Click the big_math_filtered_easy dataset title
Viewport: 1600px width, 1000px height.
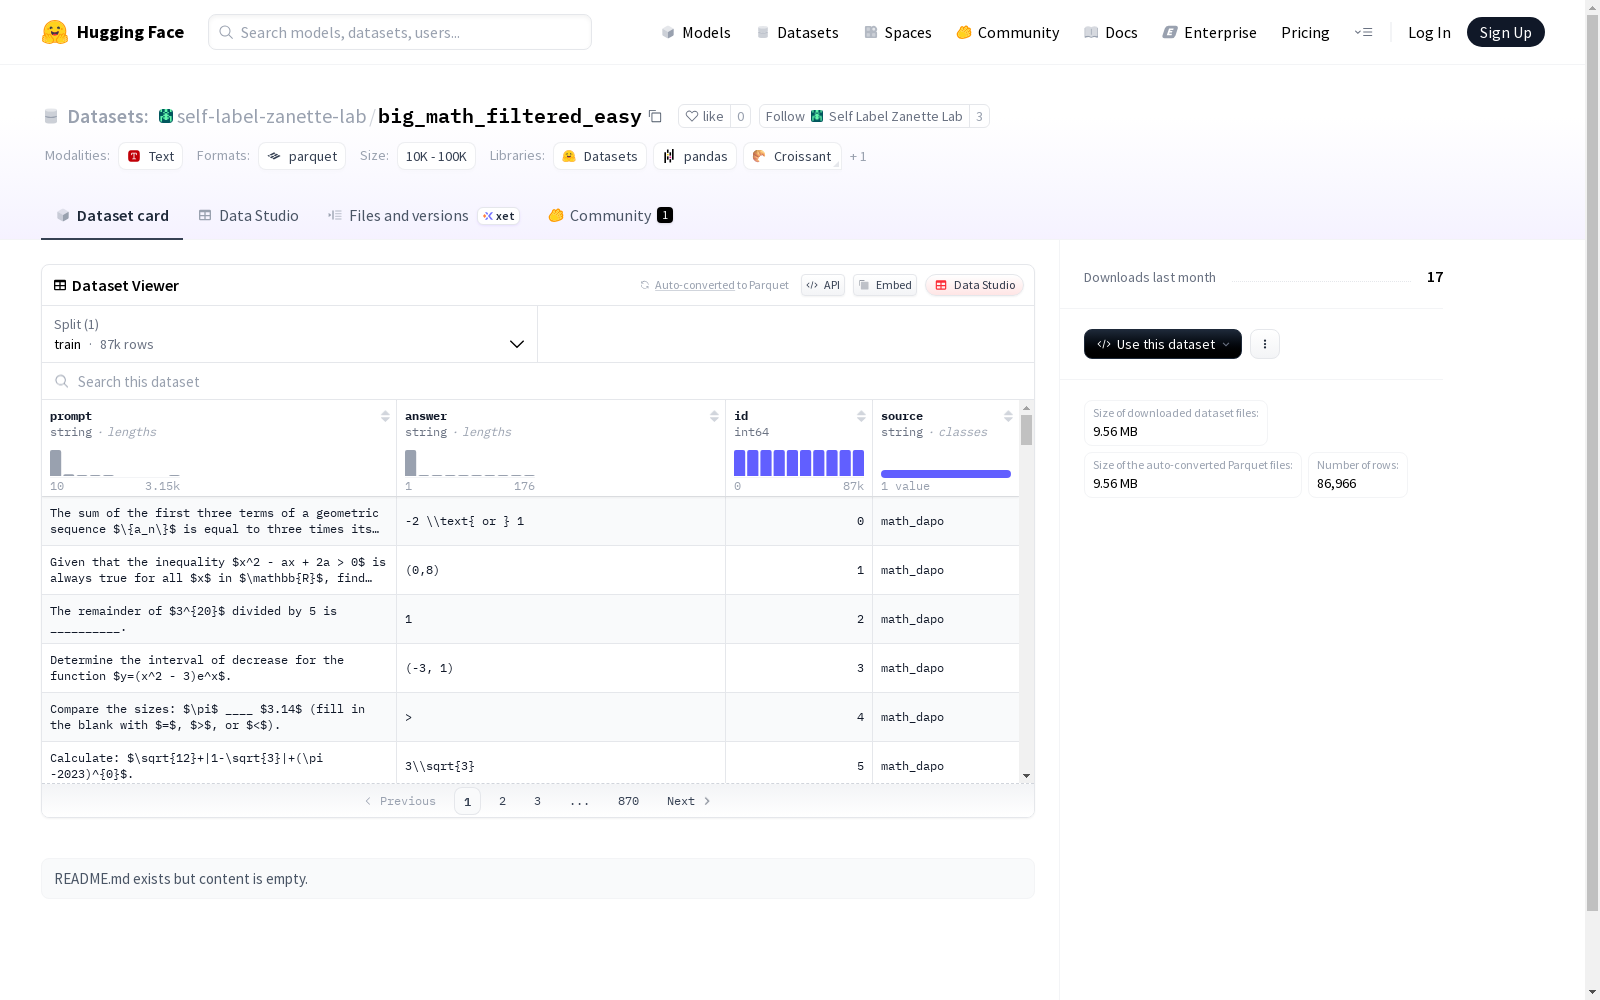click(510, 116)
